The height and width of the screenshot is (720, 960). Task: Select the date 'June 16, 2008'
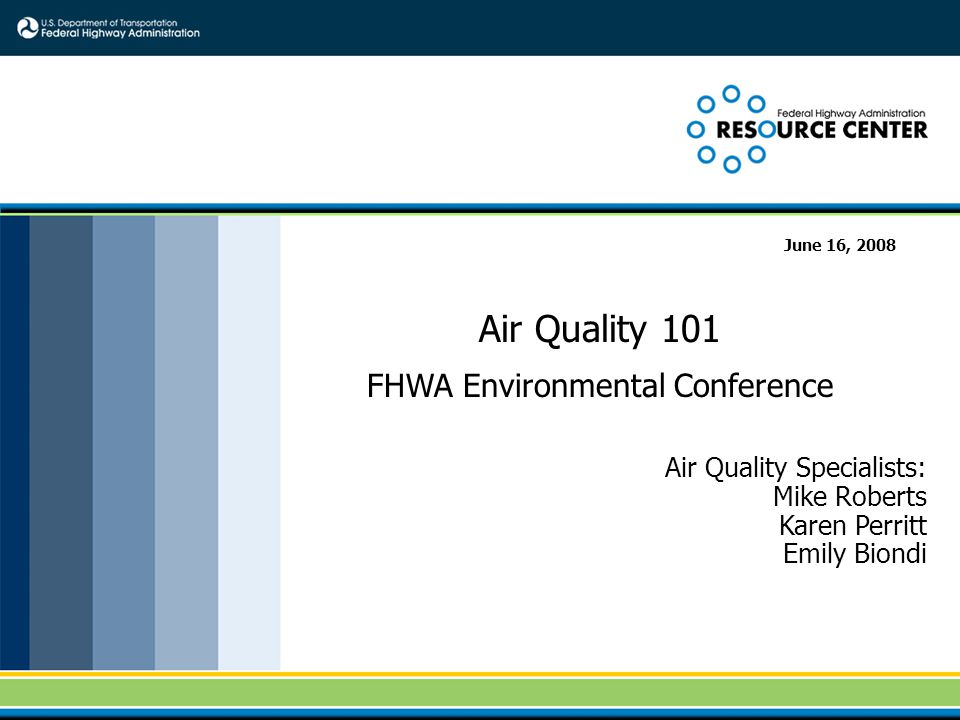tap(839, 245)
